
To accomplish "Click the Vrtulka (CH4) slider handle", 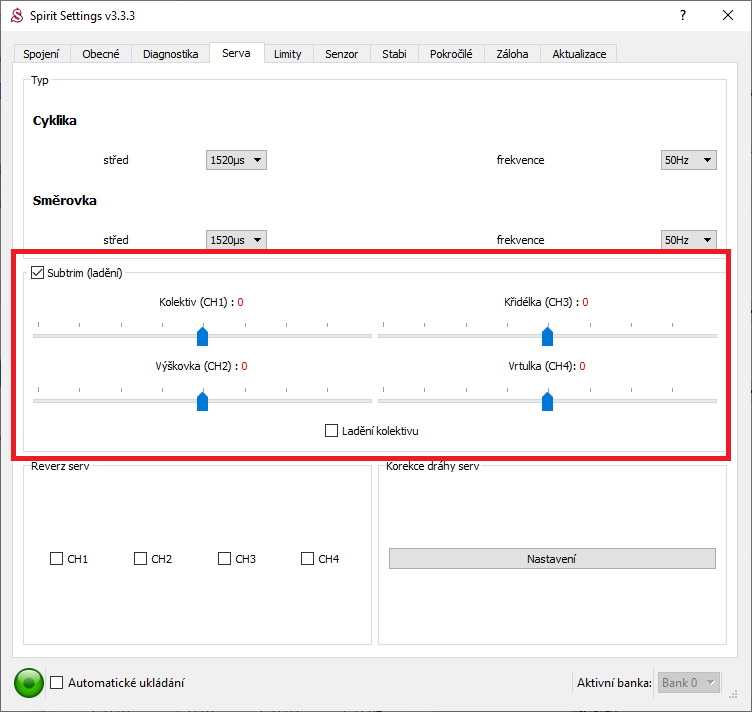I will click(547, 401).
